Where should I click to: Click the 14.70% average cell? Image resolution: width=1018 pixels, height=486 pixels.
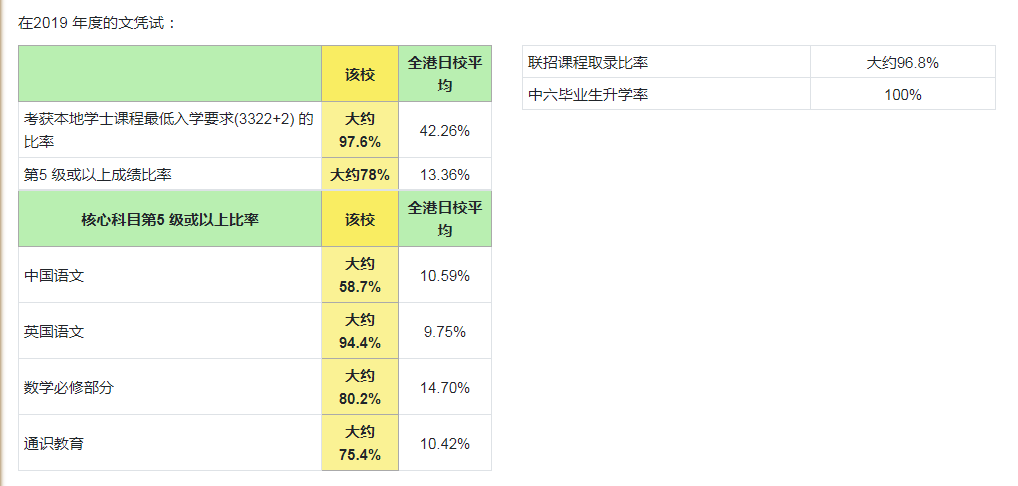(x=445, y=387)
